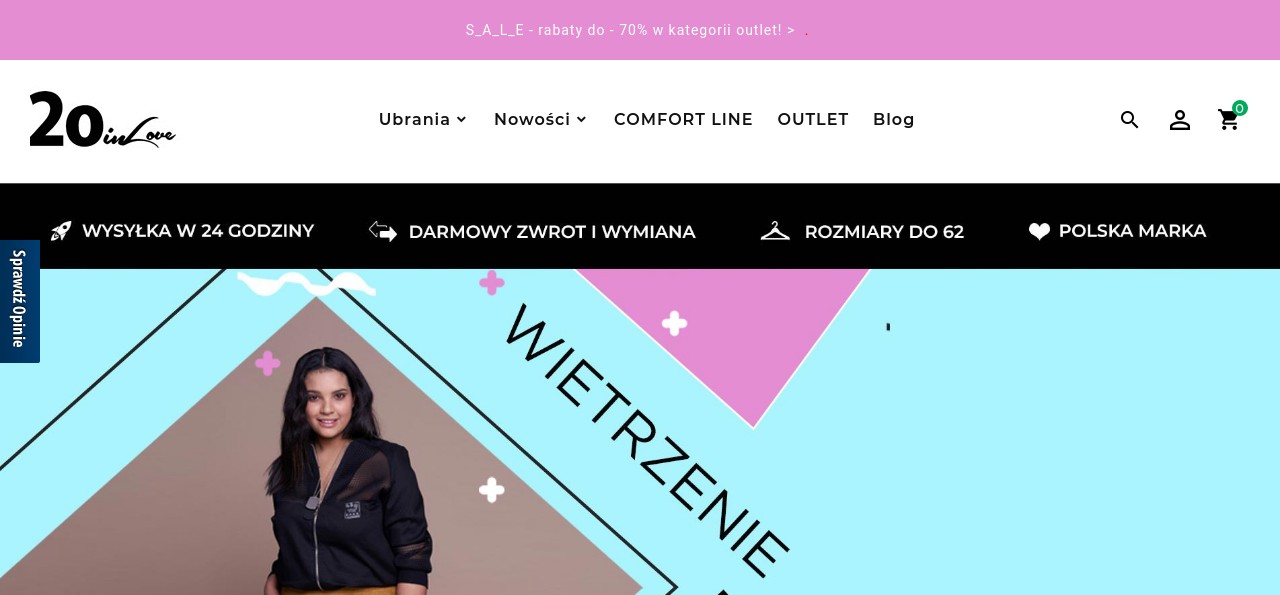Viewport: 1280px width, 595px height.
Task: Expand the Ubrania dropdown chevron
Action: (x=461, y=120)
